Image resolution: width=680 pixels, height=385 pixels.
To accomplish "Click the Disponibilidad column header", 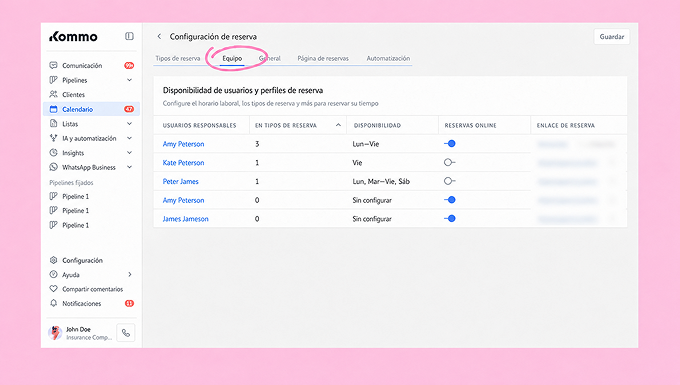I will pyautogui.click(x=377, y=125).
